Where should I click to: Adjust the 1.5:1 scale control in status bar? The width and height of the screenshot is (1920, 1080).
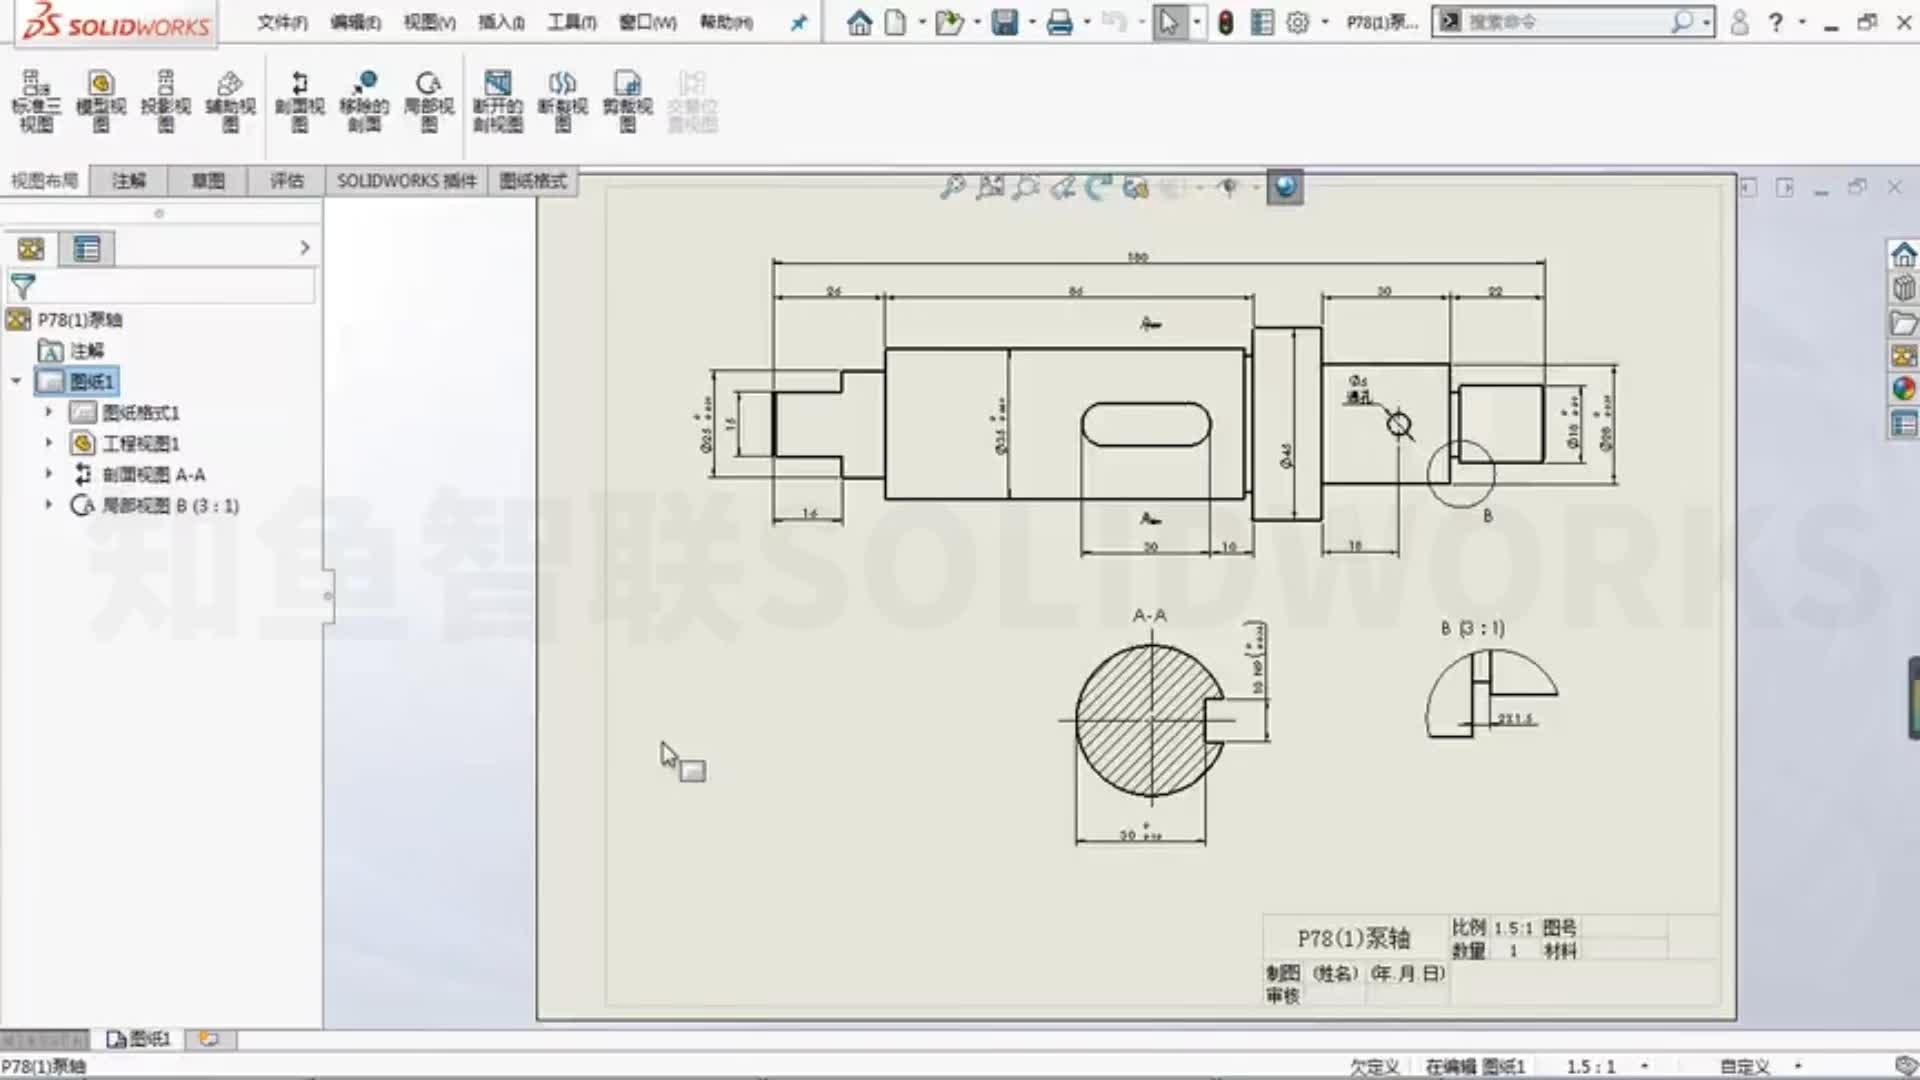1592,1065
